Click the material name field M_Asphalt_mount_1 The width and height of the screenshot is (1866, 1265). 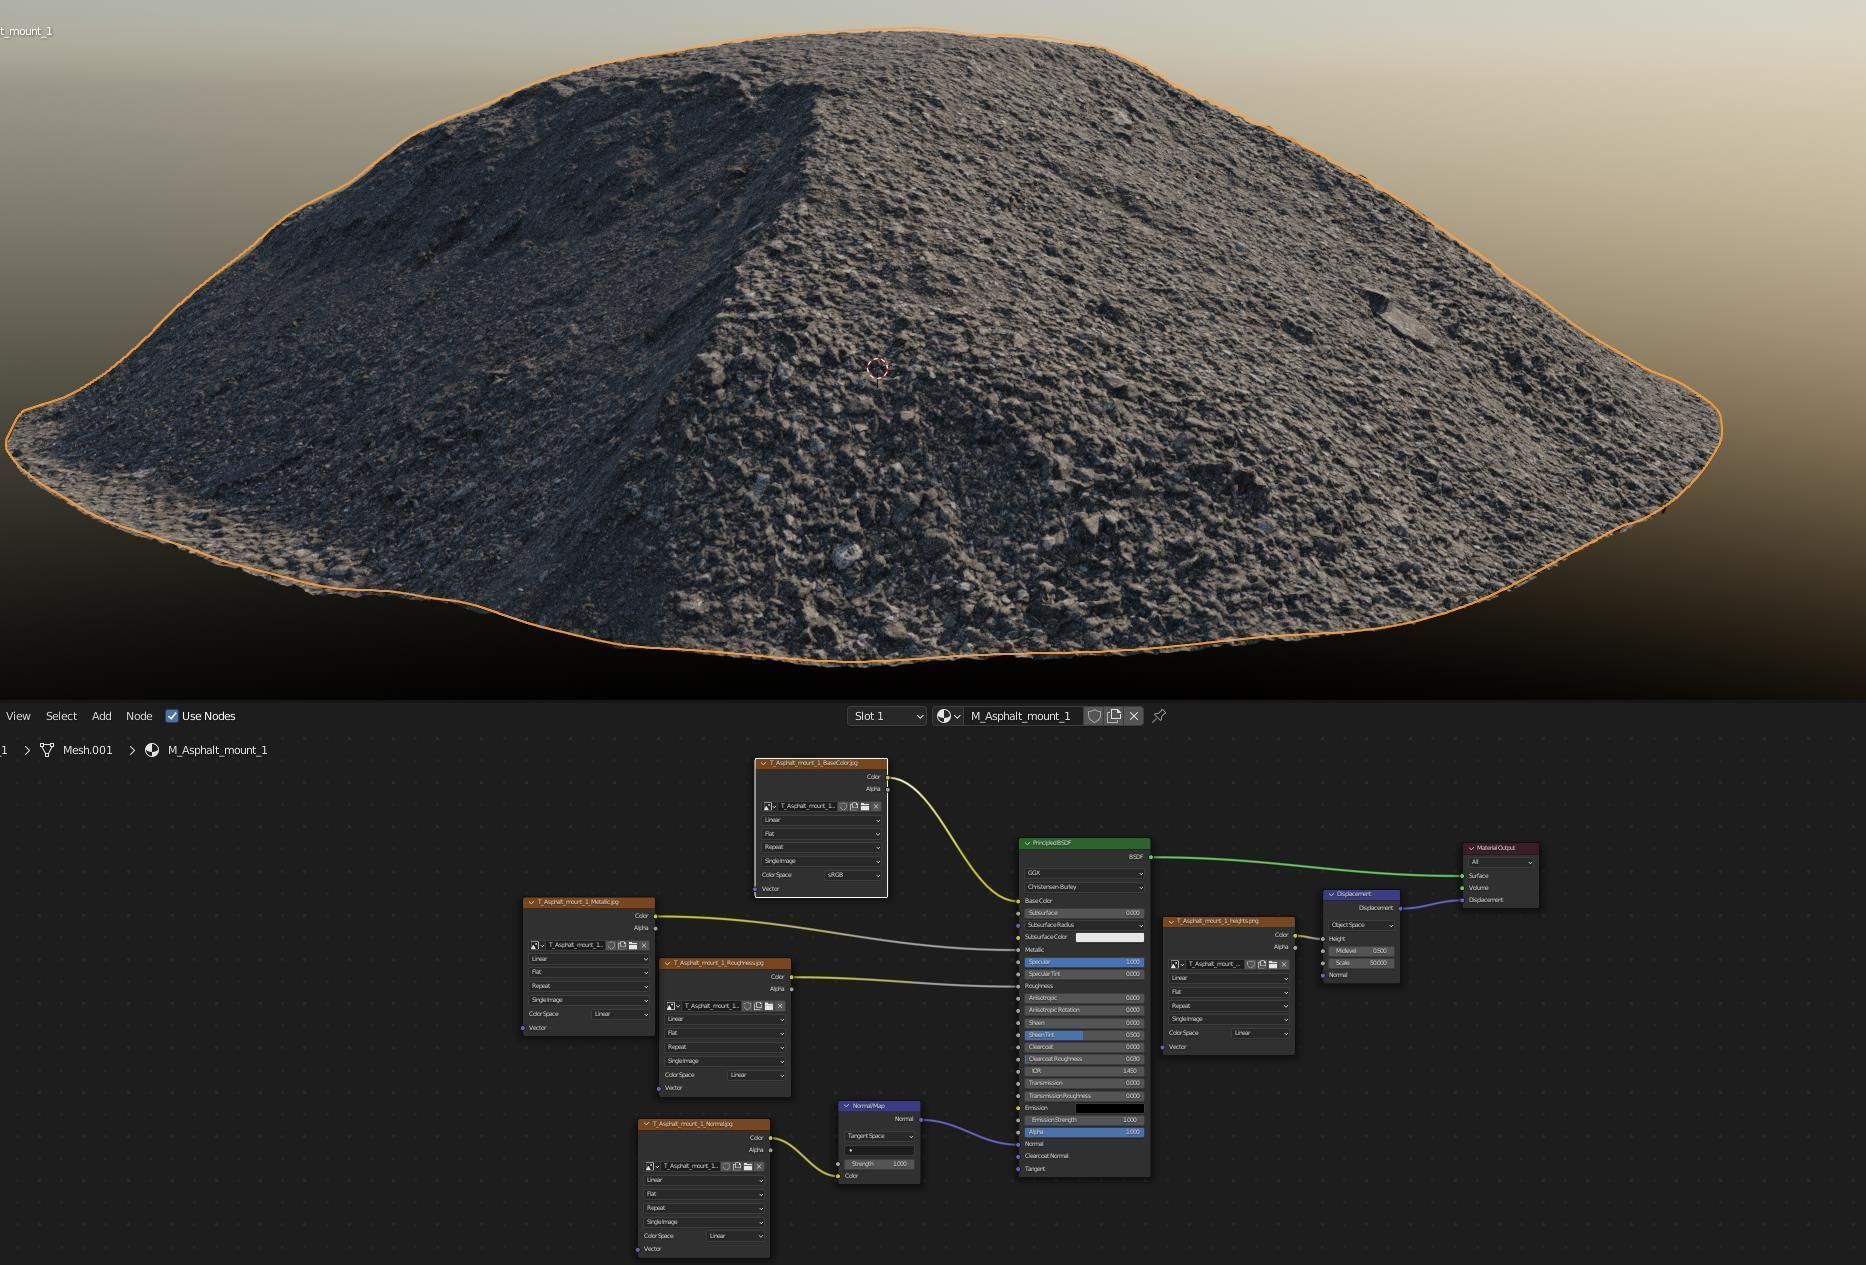coord(1022,716)
